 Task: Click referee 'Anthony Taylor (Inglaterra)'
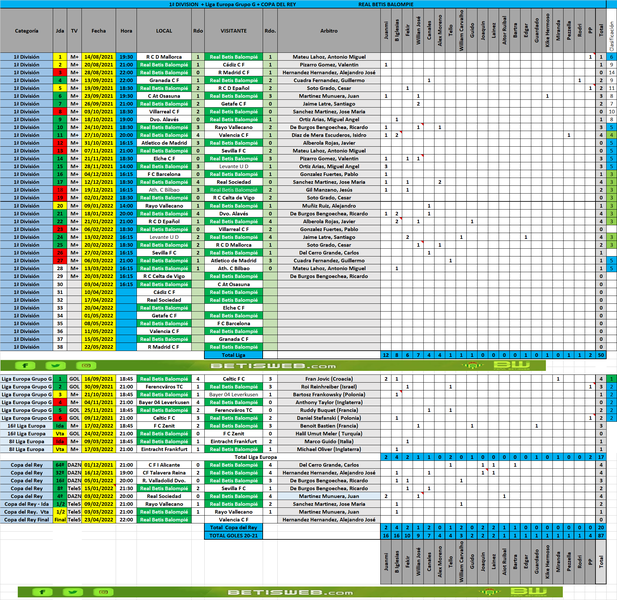[x=329, y=402]
